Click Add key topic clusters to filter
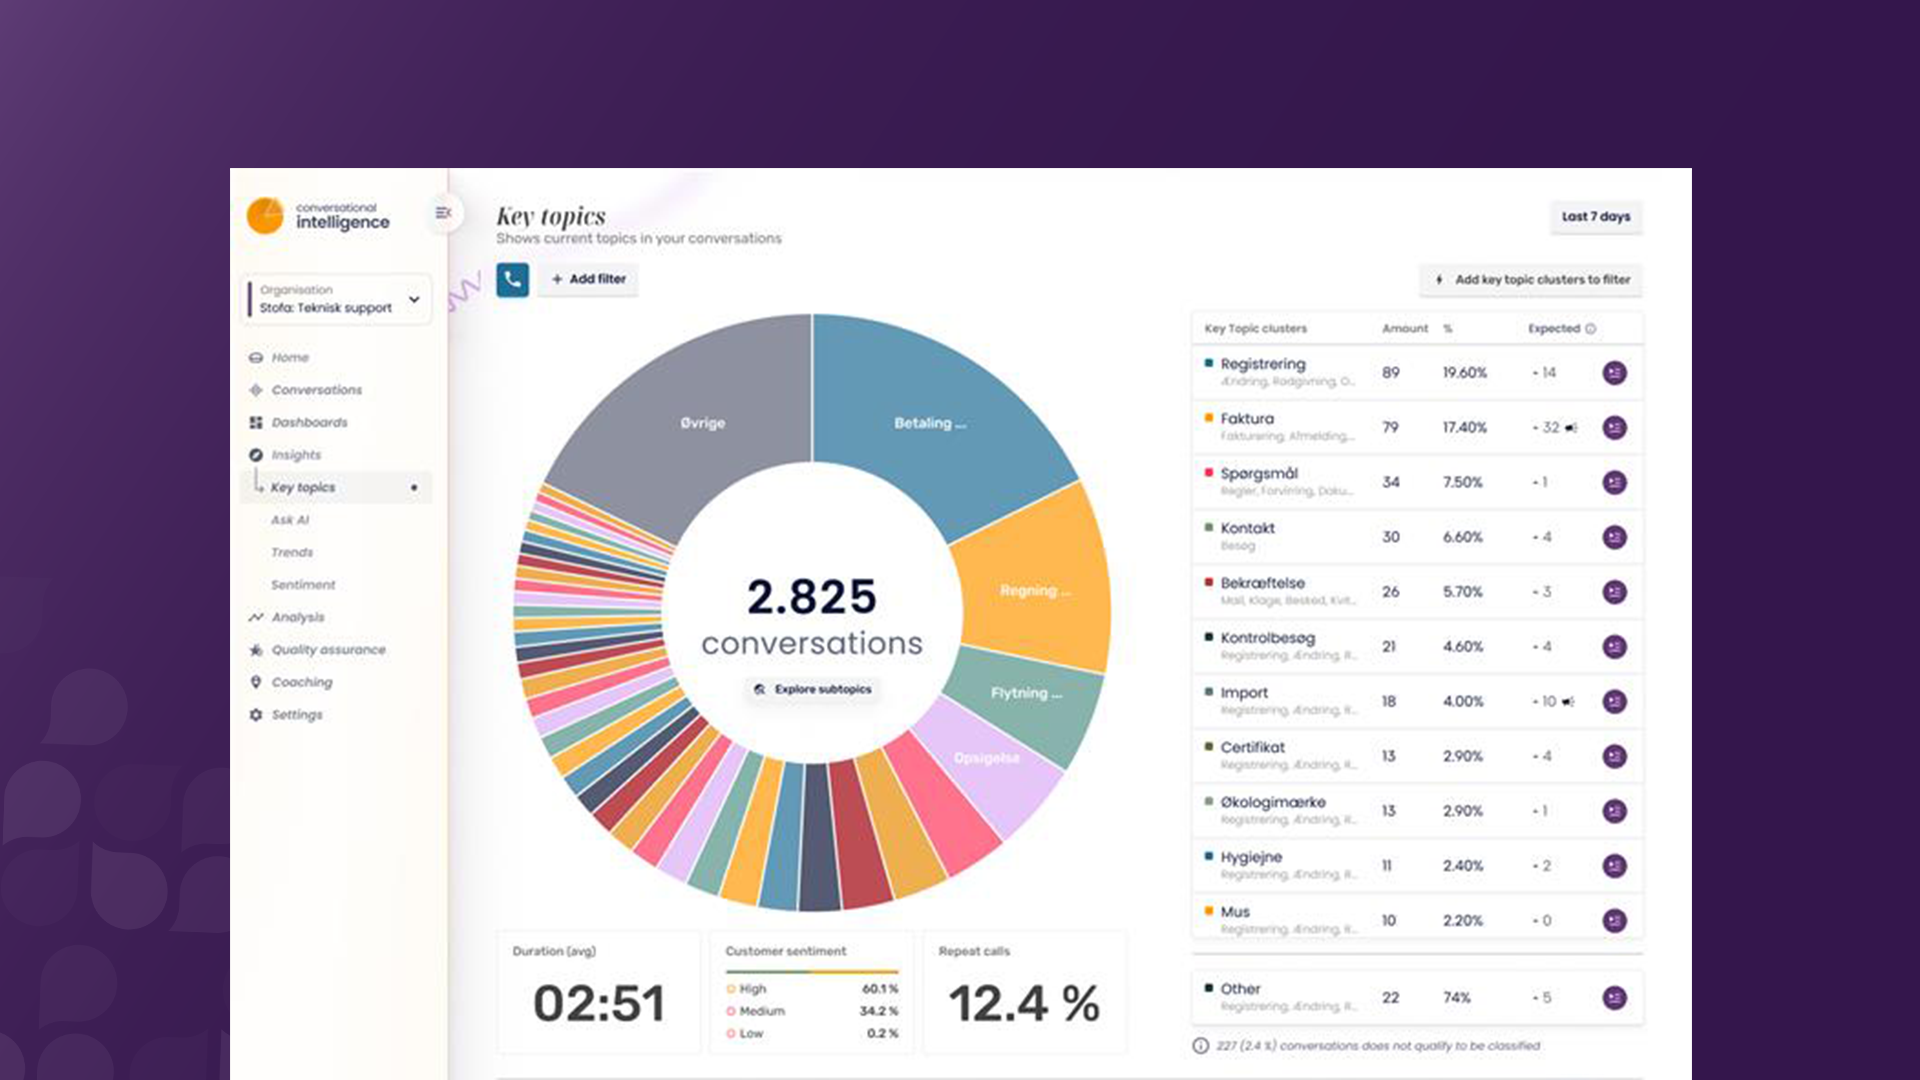This screenshot has width=1920, height=1080. click(x=1531, y=280)
